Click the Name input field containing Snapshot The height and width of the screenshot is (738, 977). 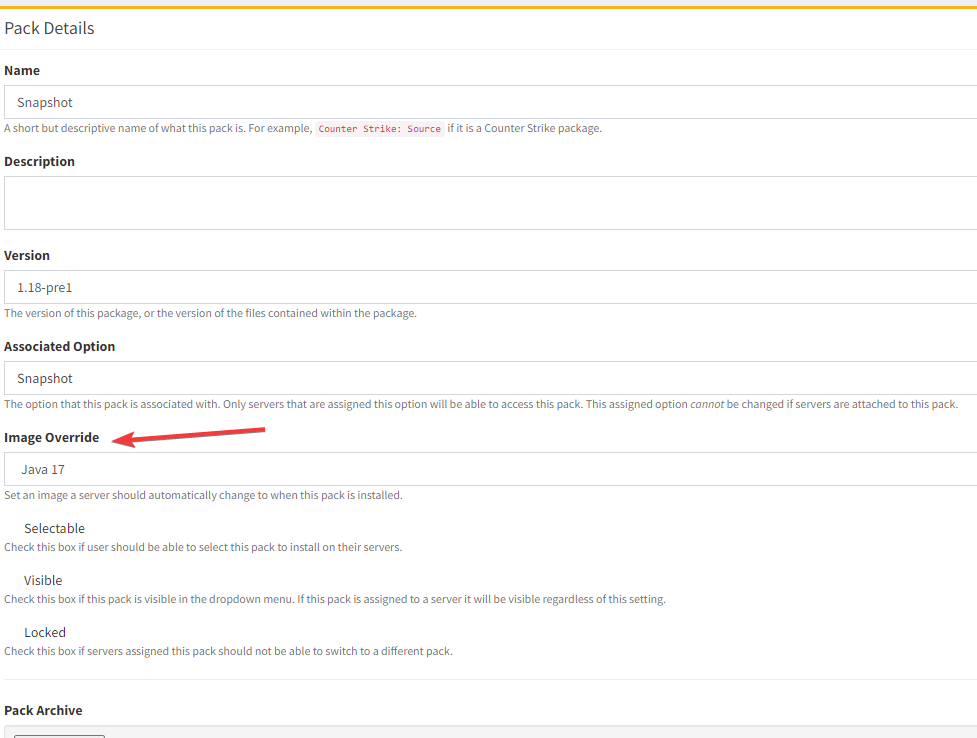tap(490, 102)
